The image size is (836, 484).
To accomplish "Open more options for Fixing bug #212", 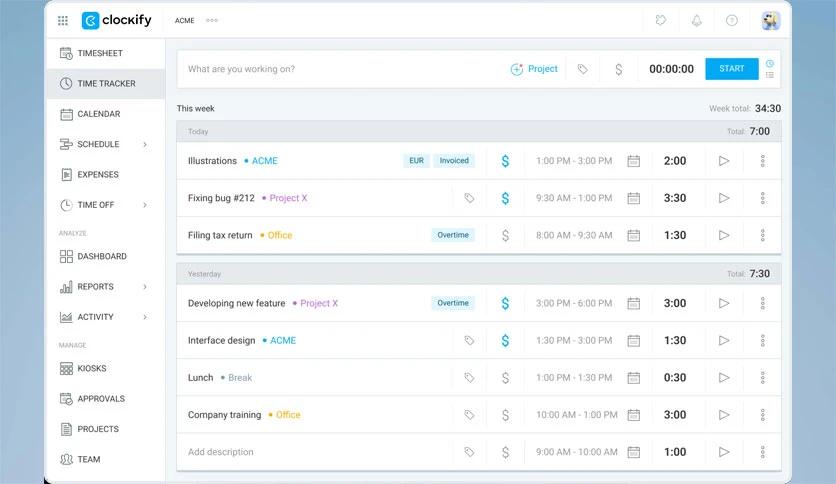I will click(762, 198).
